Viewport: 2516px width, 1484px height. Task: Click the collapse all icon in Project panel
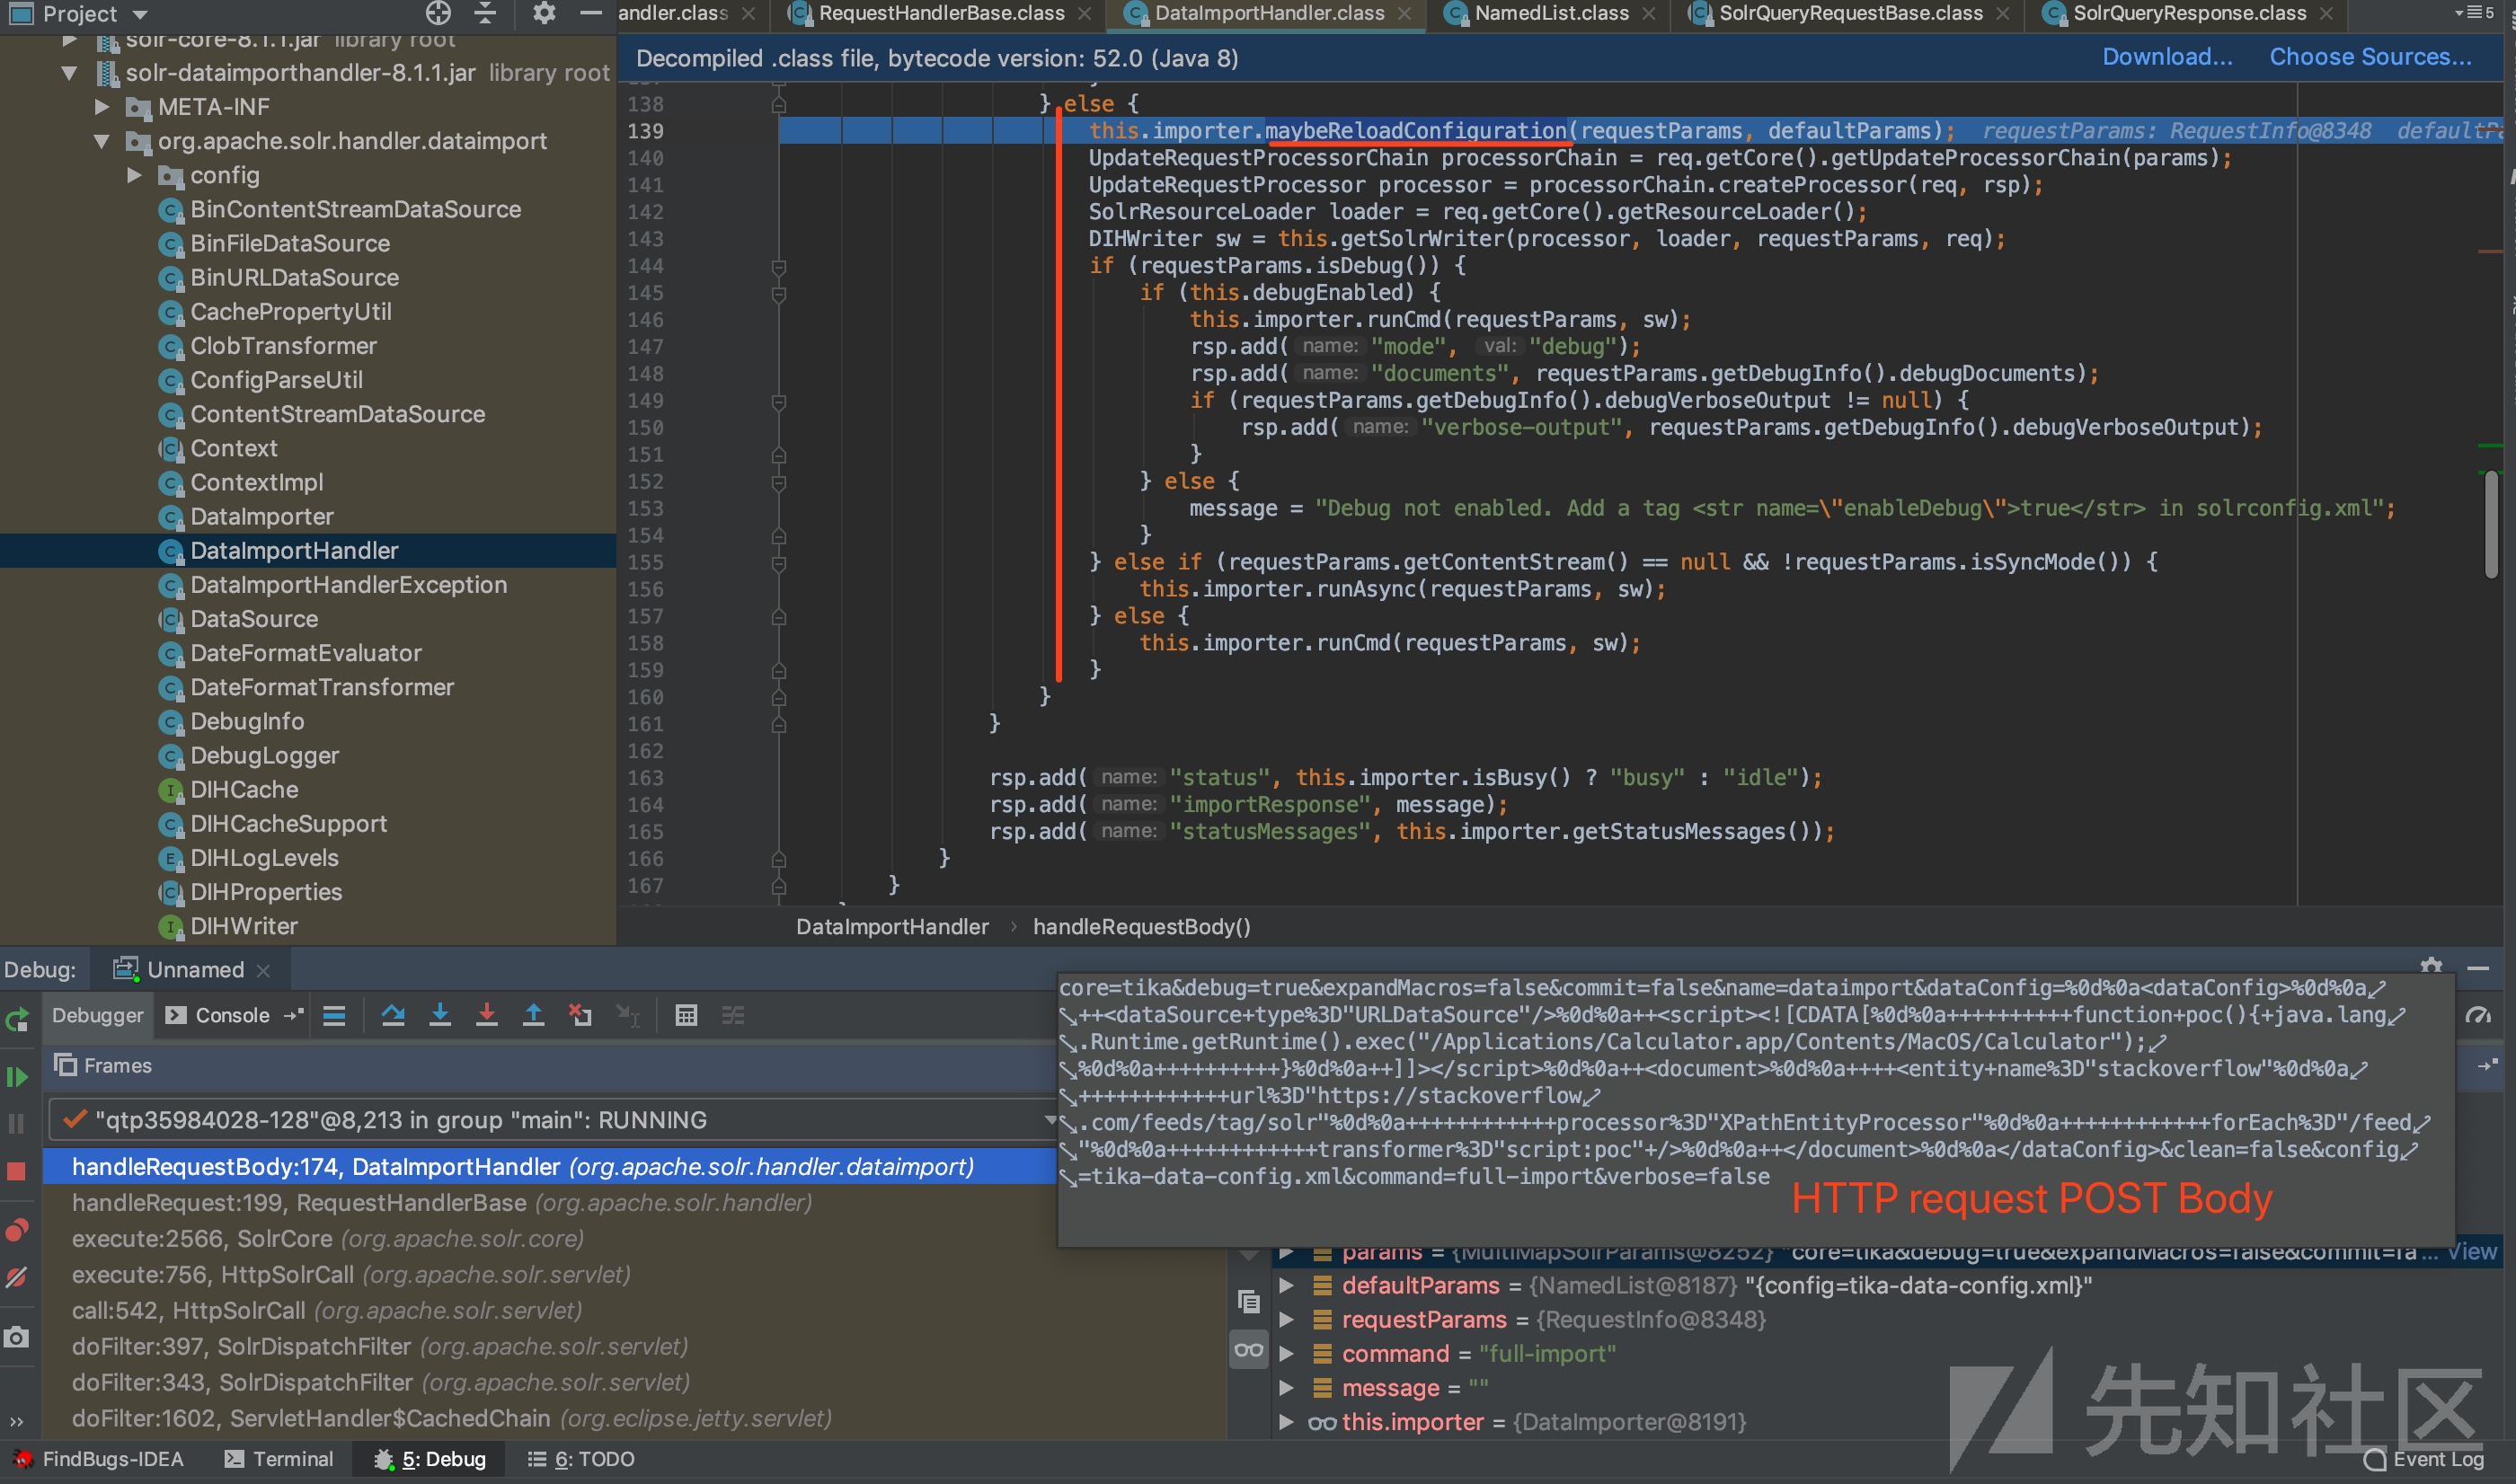[485, 13]
